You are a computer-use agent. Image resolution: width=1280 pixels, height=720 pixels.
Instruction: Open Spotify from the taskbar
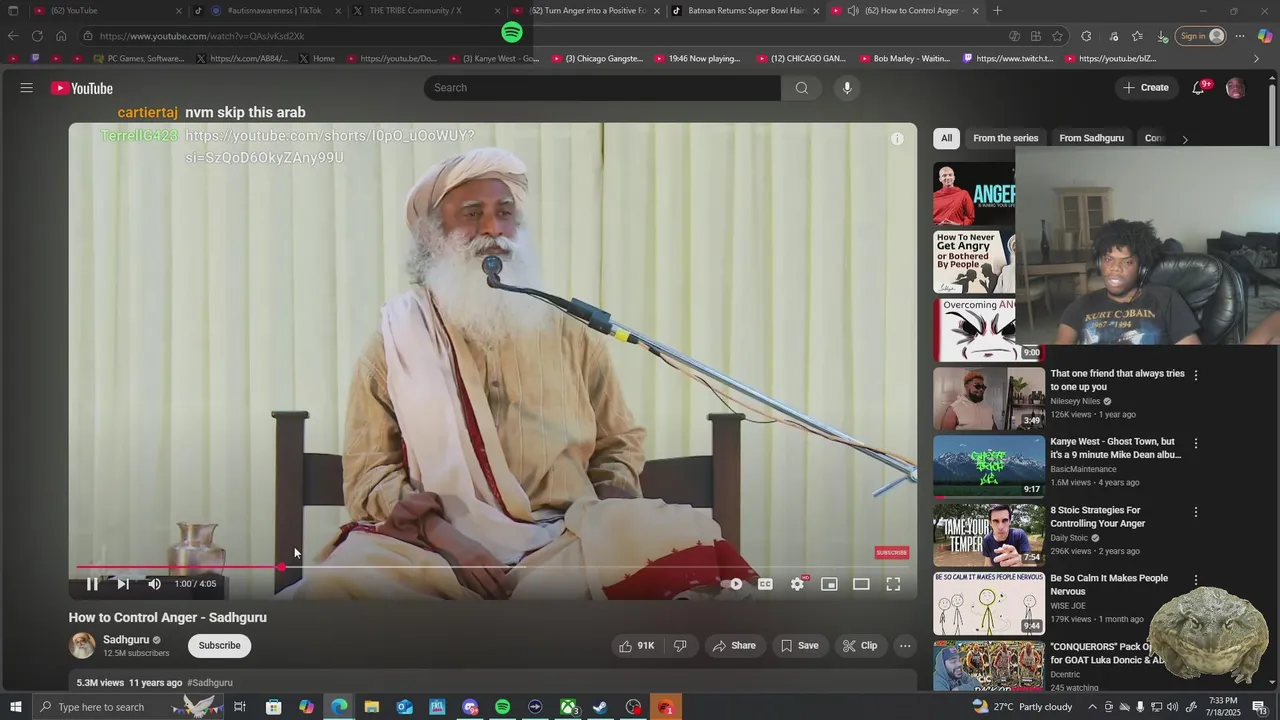tap(503, 707)
